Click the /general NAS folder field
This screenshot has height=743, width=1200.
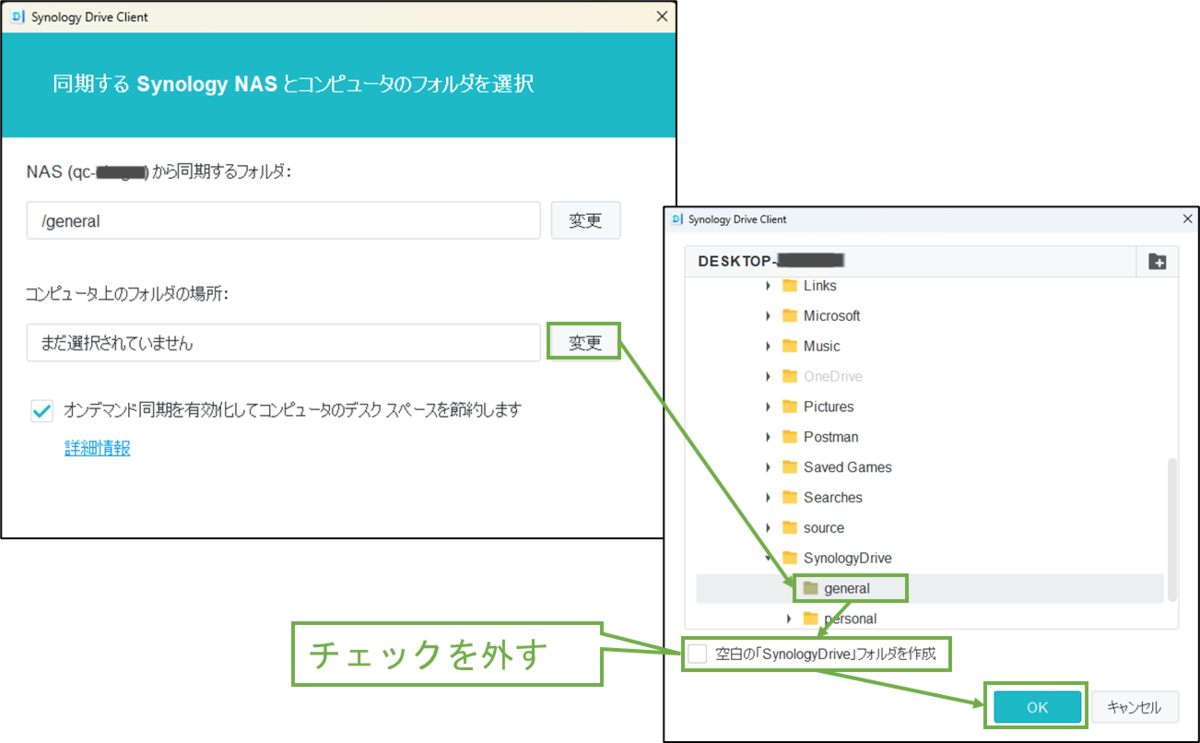[283, 221]
